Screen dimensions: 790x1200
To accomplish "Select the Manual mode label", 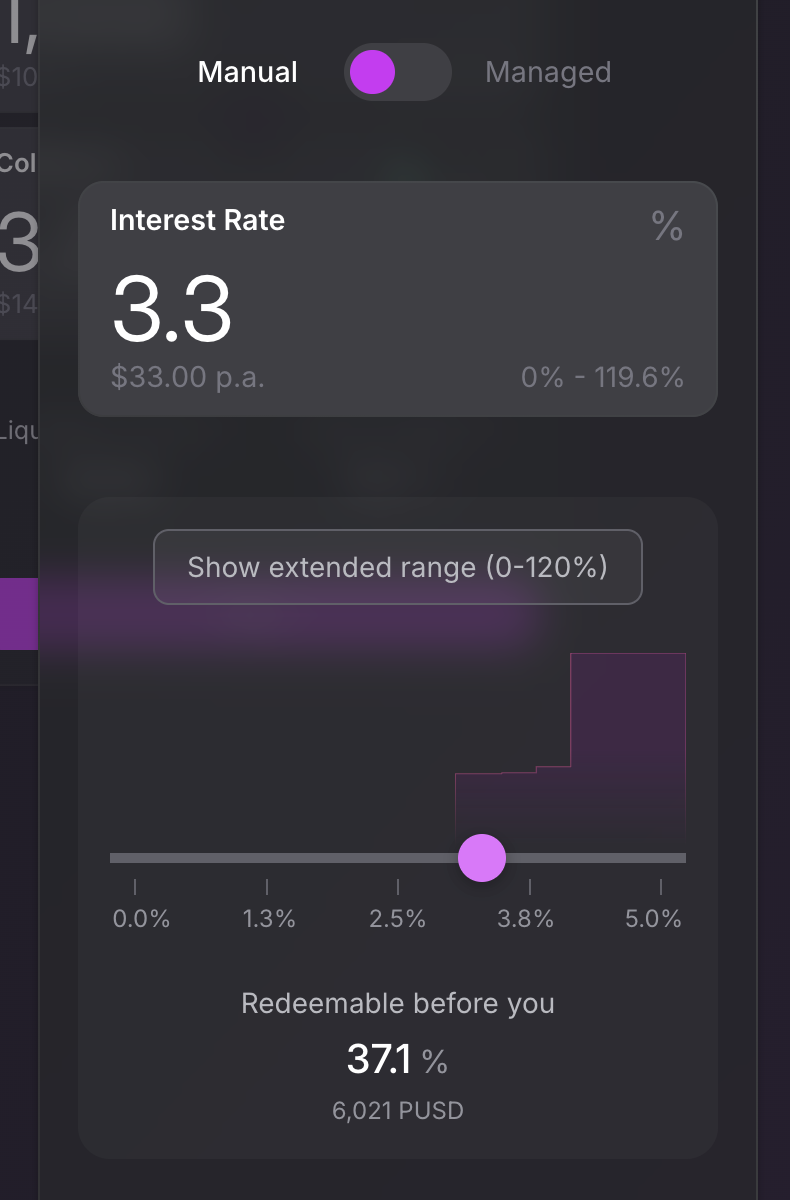I will pyautogui.click(x=247, y=73).
